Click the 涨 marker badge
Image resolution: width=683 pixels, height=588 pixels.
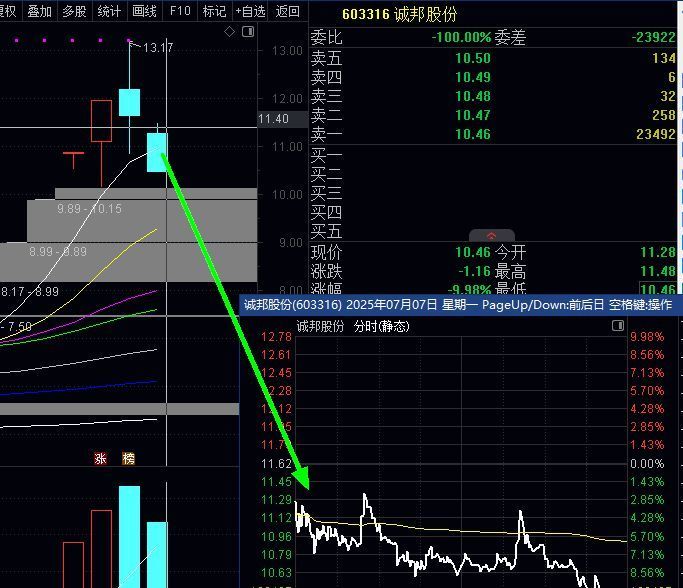(x=100, y=458)
